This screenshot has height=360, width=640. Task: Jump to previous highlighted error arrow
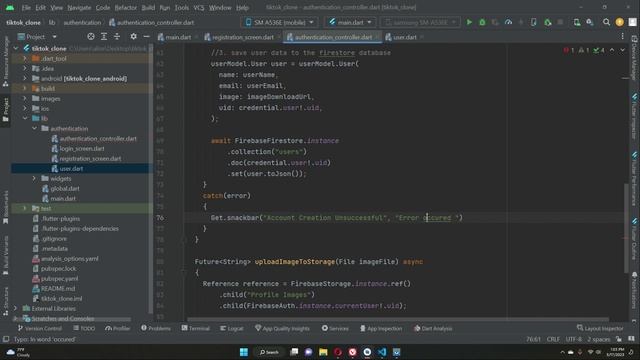tap(612, 50)
